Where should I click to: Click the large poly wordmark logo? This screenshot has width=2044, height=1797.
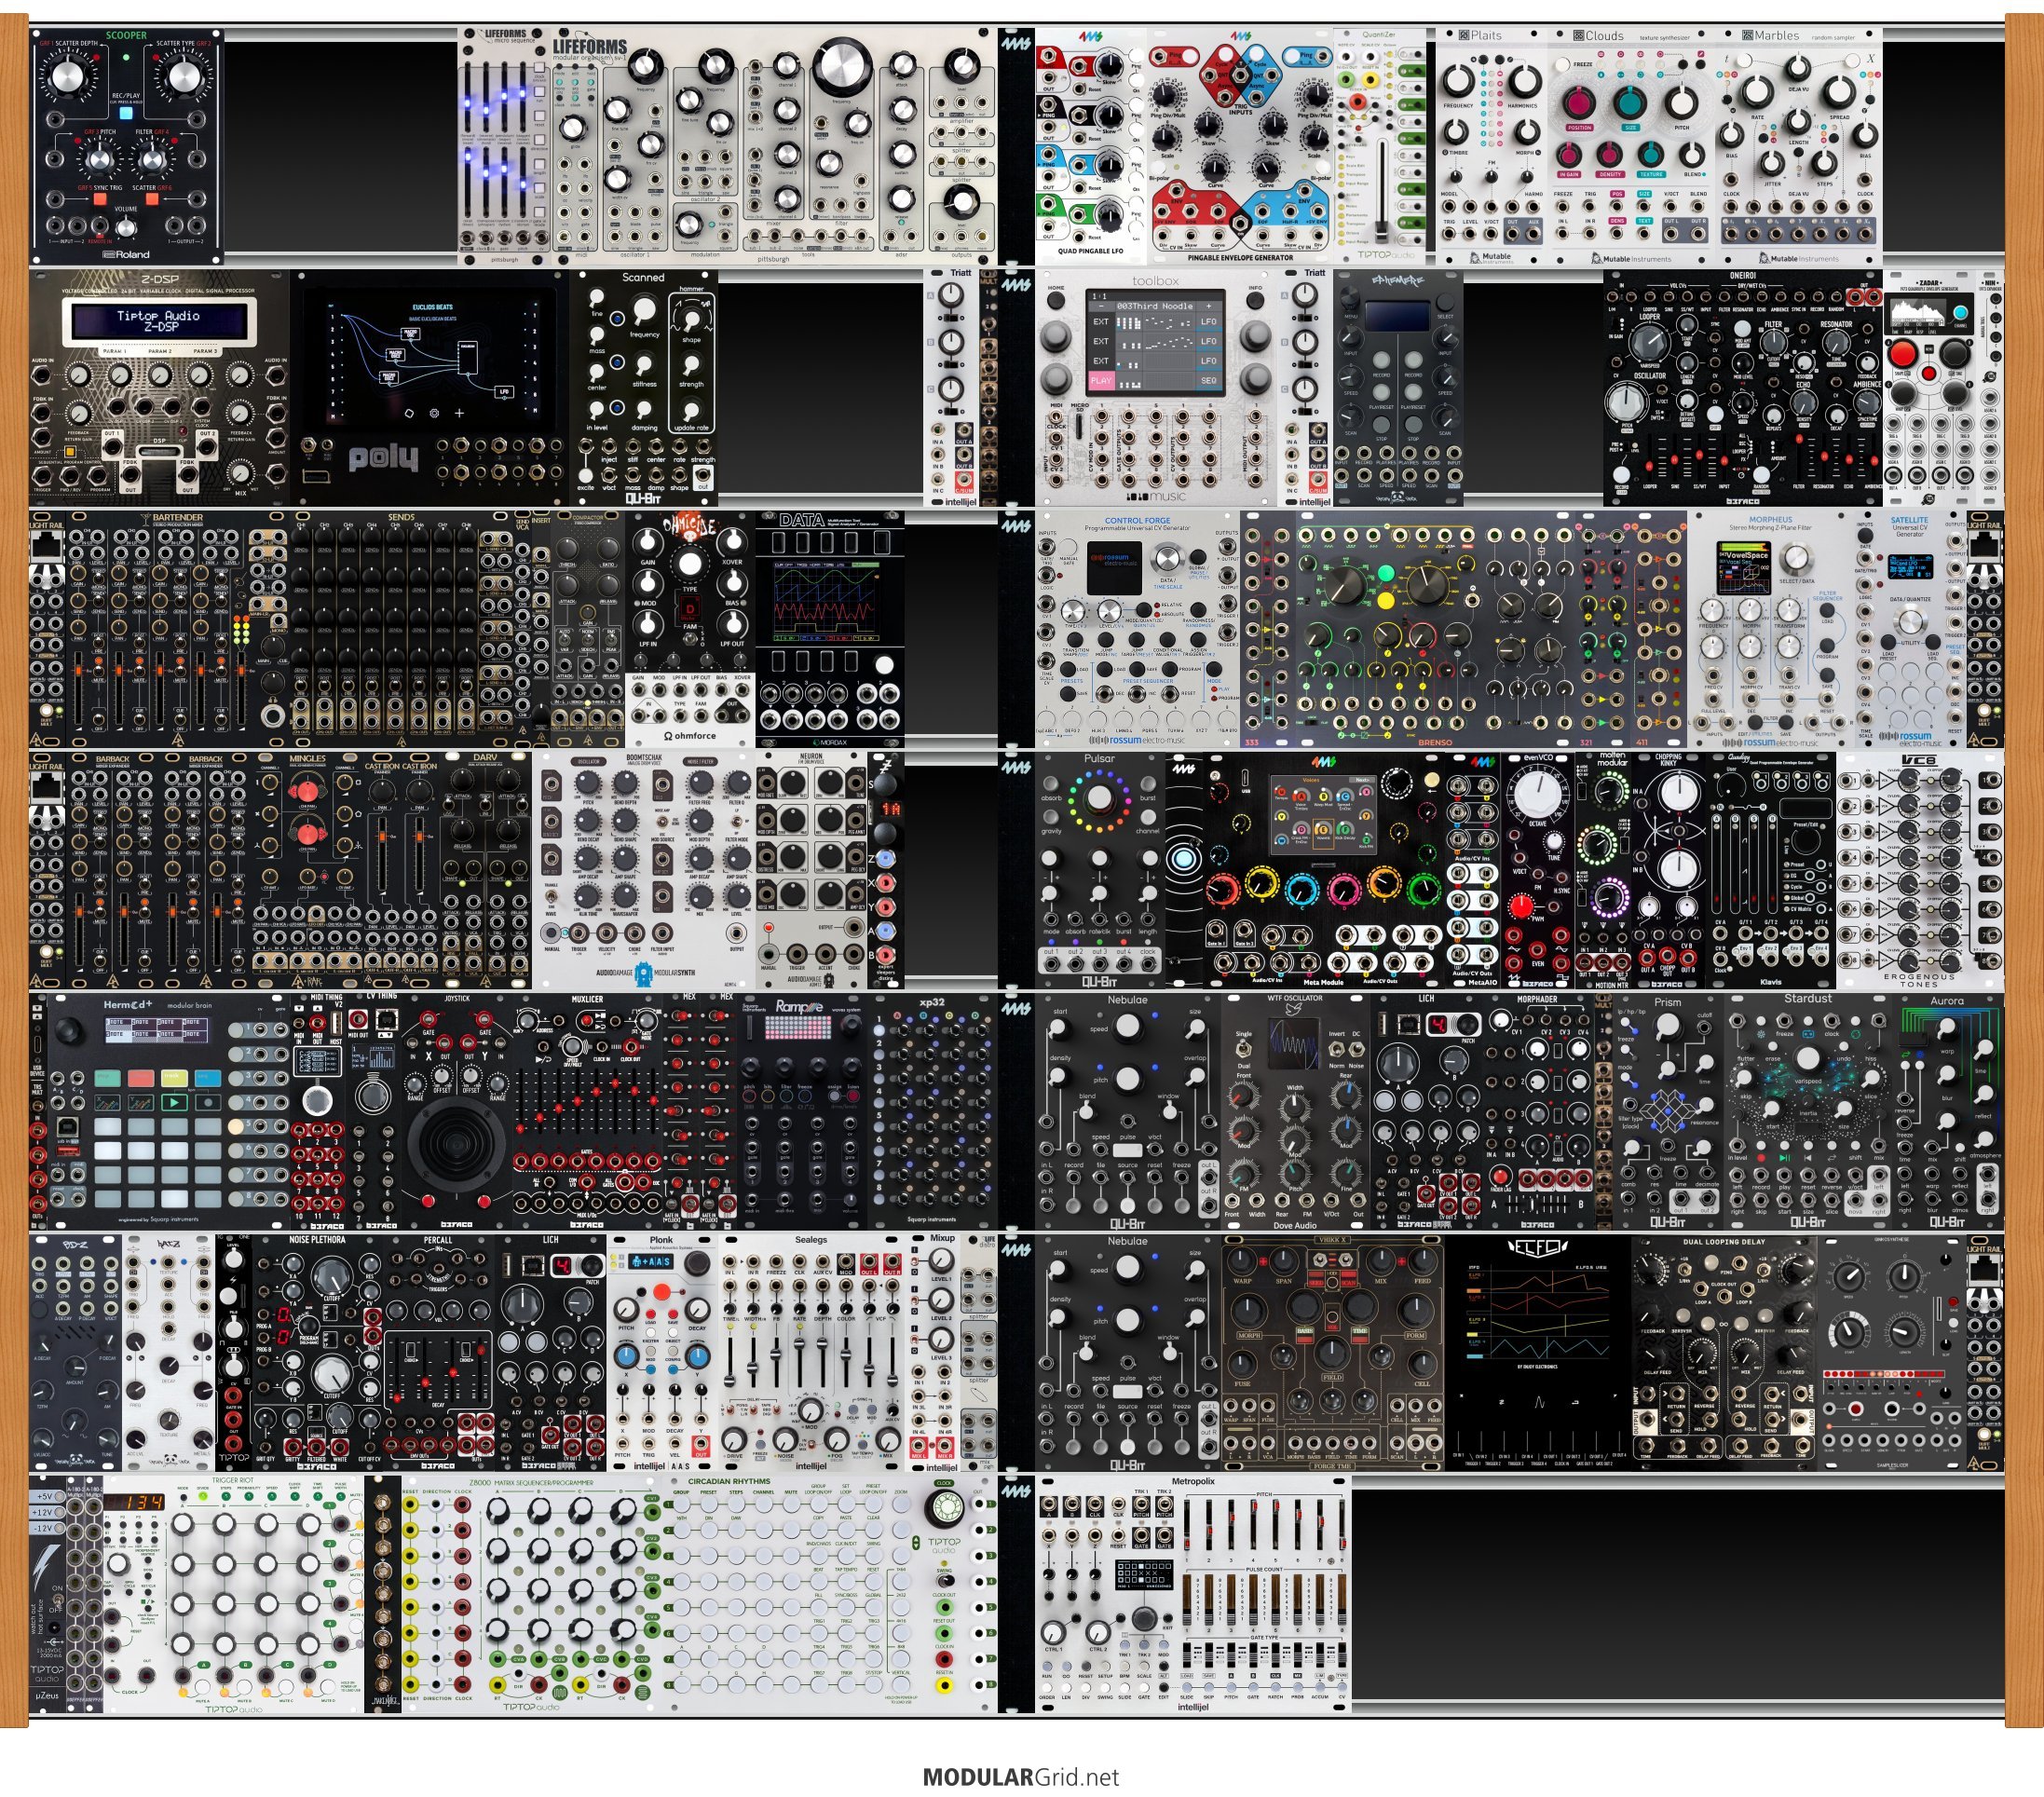[383, 458]
